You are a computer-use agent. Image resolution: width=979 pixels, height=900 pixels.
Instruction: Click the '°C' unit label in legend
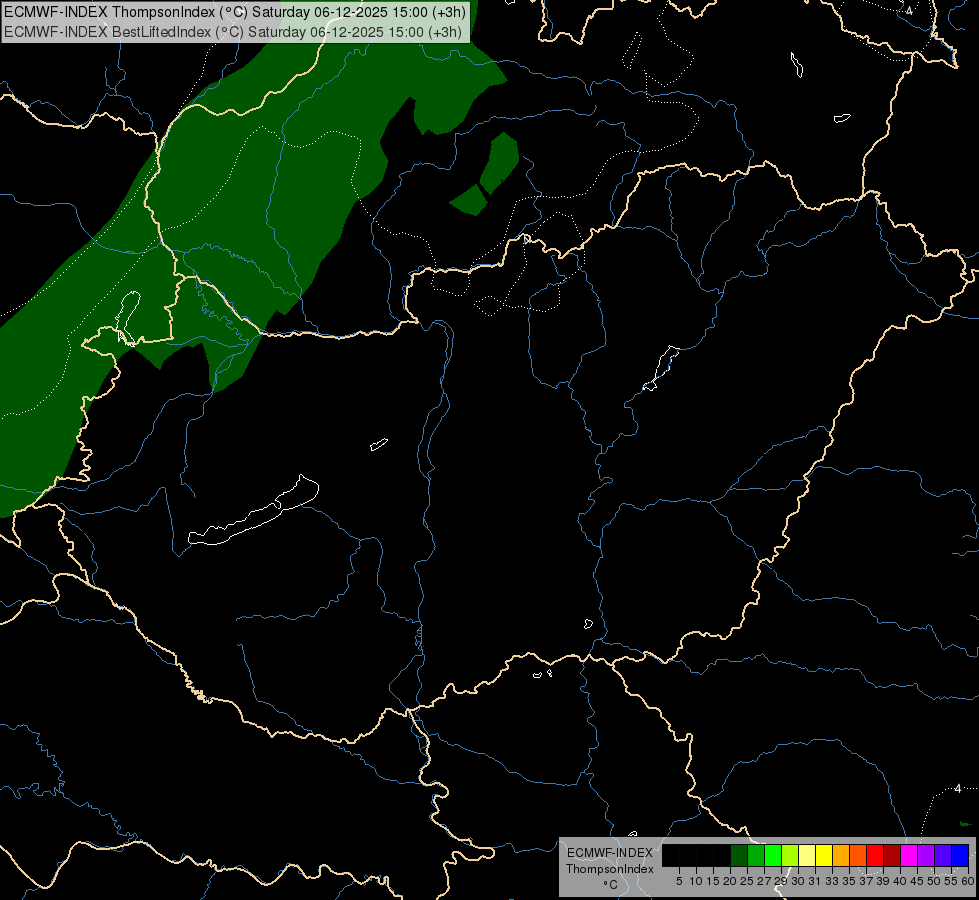coord(610,885)
